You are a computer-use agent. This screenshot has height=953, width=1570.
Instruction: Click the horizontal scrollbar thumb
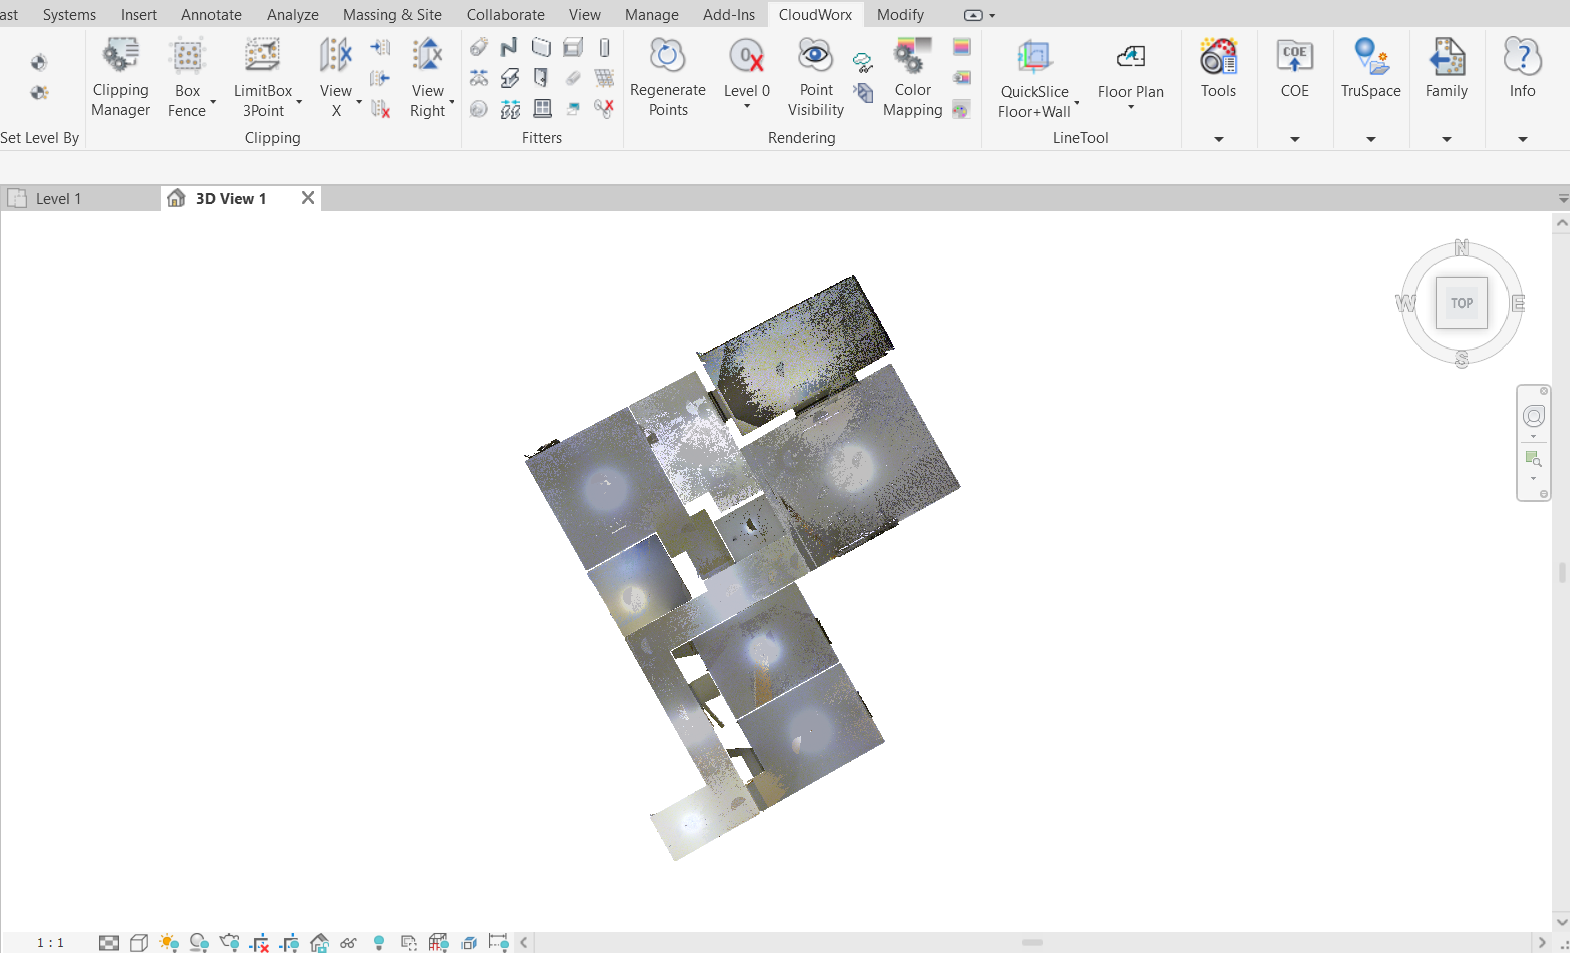click(1032, 942)
